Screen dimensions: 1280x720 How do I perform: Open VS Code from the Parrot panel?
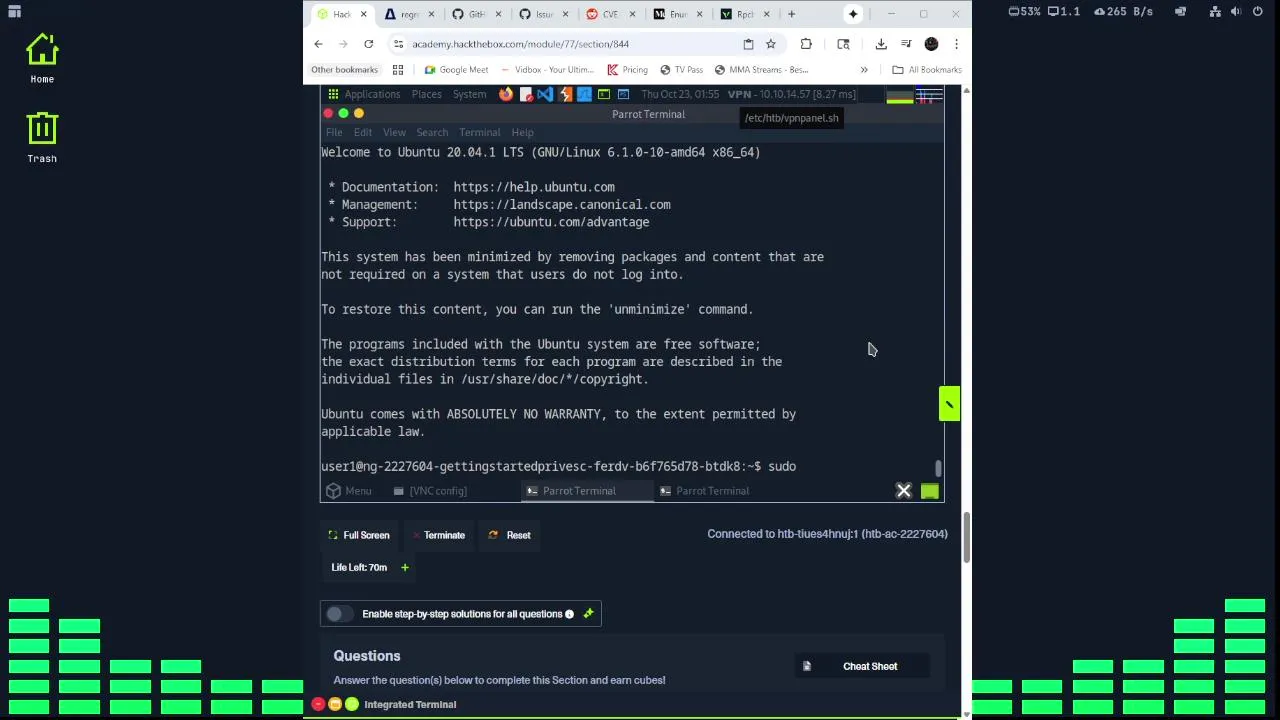(545, 94)
